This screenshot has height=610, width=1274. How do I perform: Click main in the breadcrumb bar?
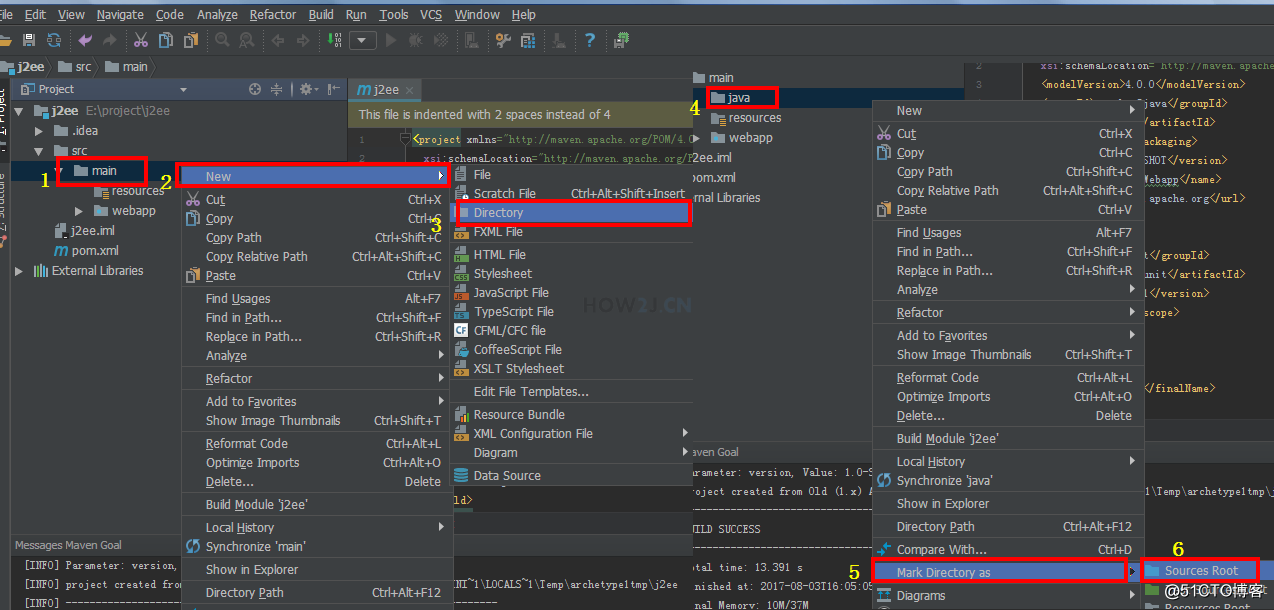126,67
